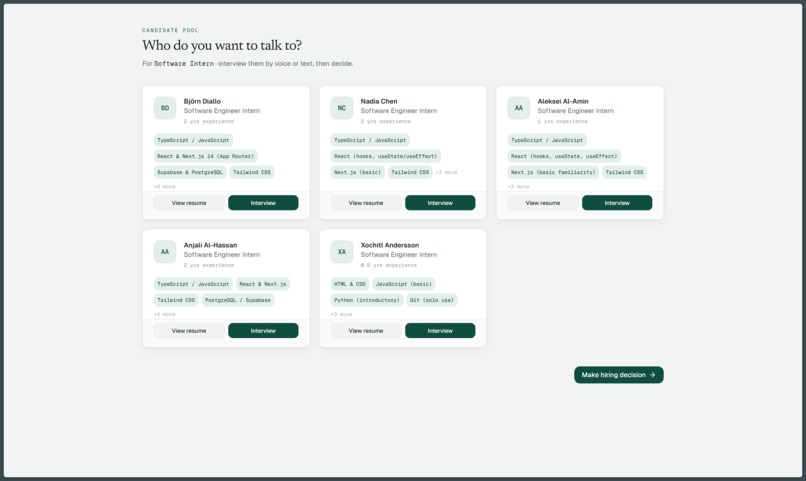
Task: Click React (hooks, useState, useEffect) tag
Action: point(564,156)
